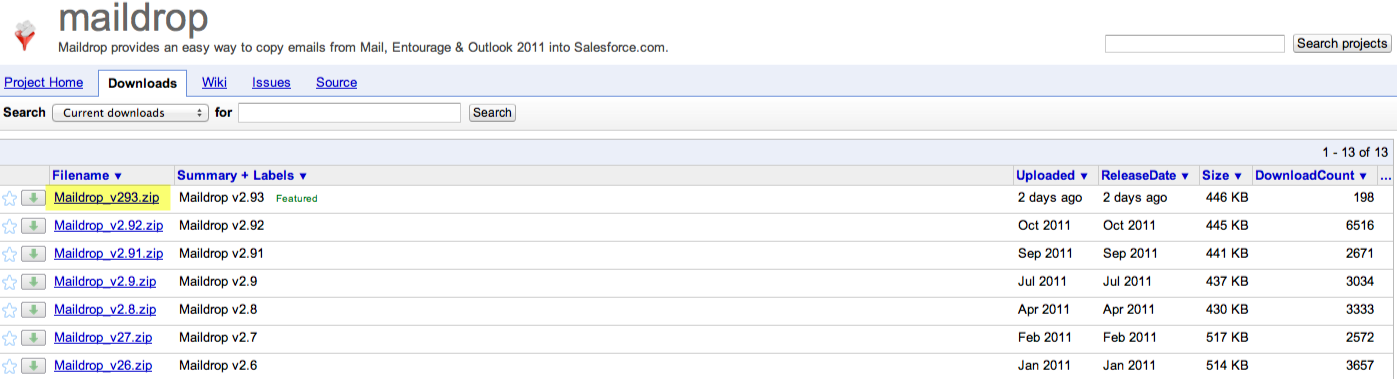
Task: Expand the DownloadCount column sort menu
Action: tap(1311, 176)
